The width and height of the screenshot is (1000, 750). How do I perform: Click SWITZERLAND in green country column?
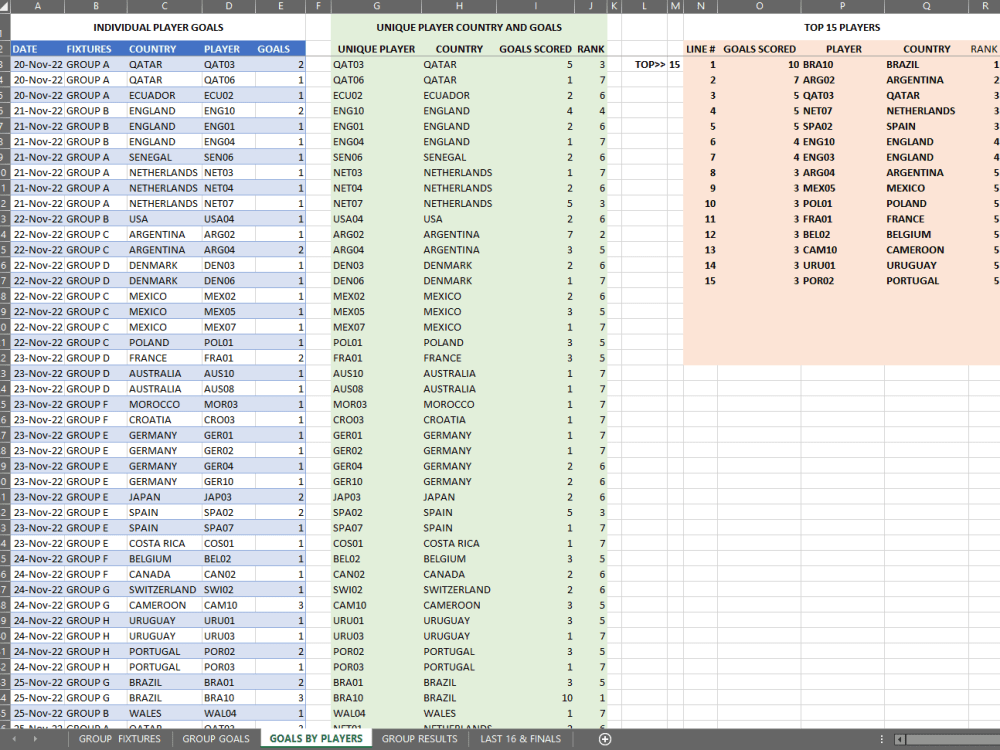tap(459, 590)
